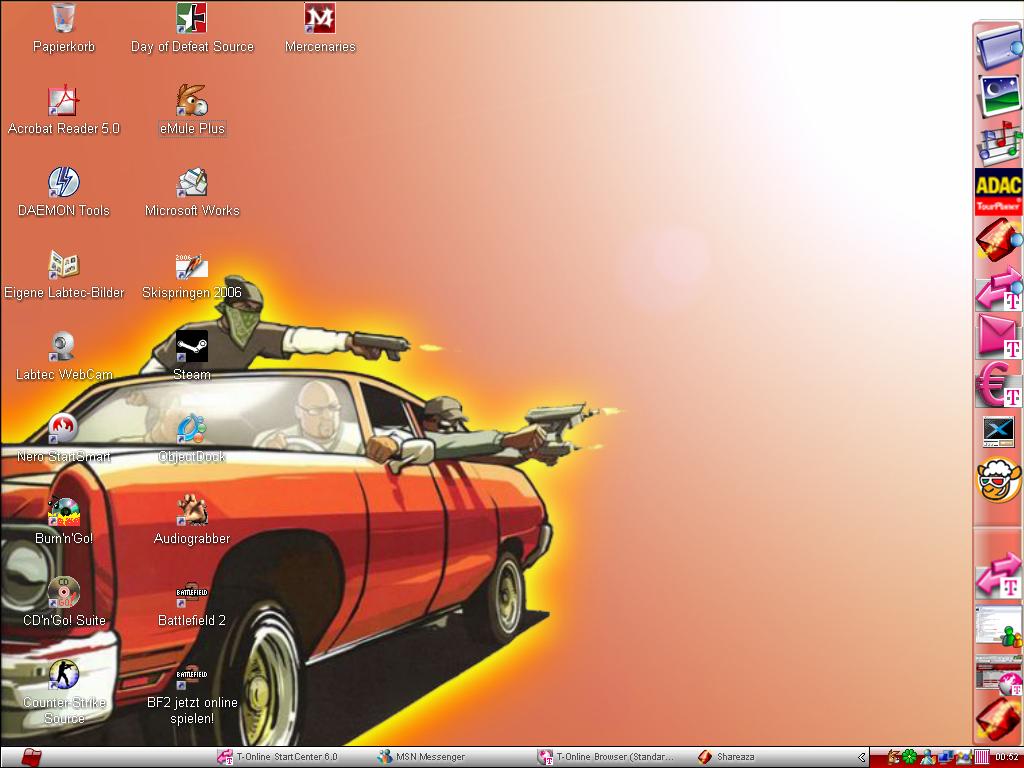Expand hidden tray icons with arrow
Image resolution: width=1024 pixels, height=768 pixels.
861,758
